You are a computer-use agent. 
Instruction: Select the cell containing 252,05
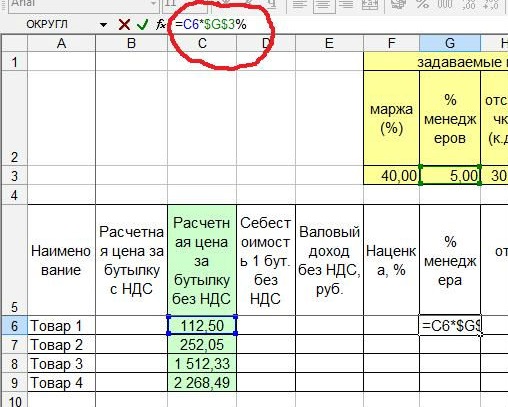202,345
